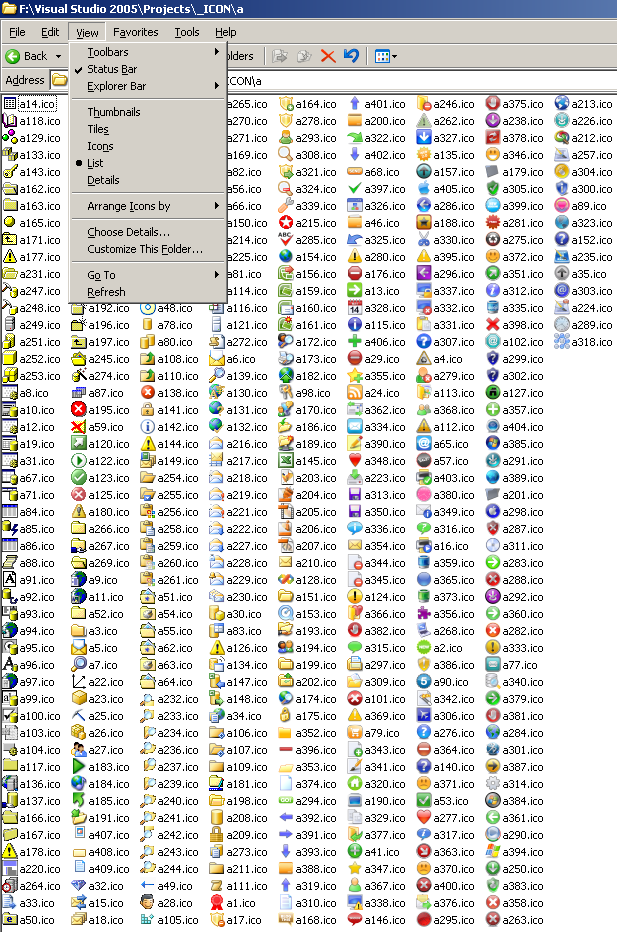Click Choose Details... in View menu
The image size is (617, 932).
148,232
